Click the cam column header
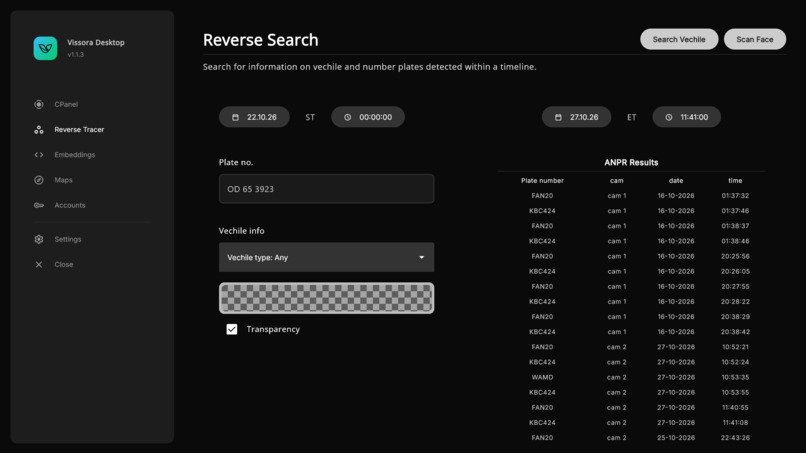Screen dimensions: 806x453 click(617, 180)
